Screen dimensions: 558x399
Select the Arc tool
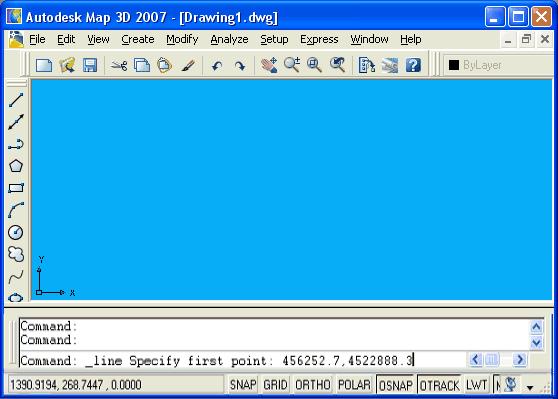coord(16,210)
